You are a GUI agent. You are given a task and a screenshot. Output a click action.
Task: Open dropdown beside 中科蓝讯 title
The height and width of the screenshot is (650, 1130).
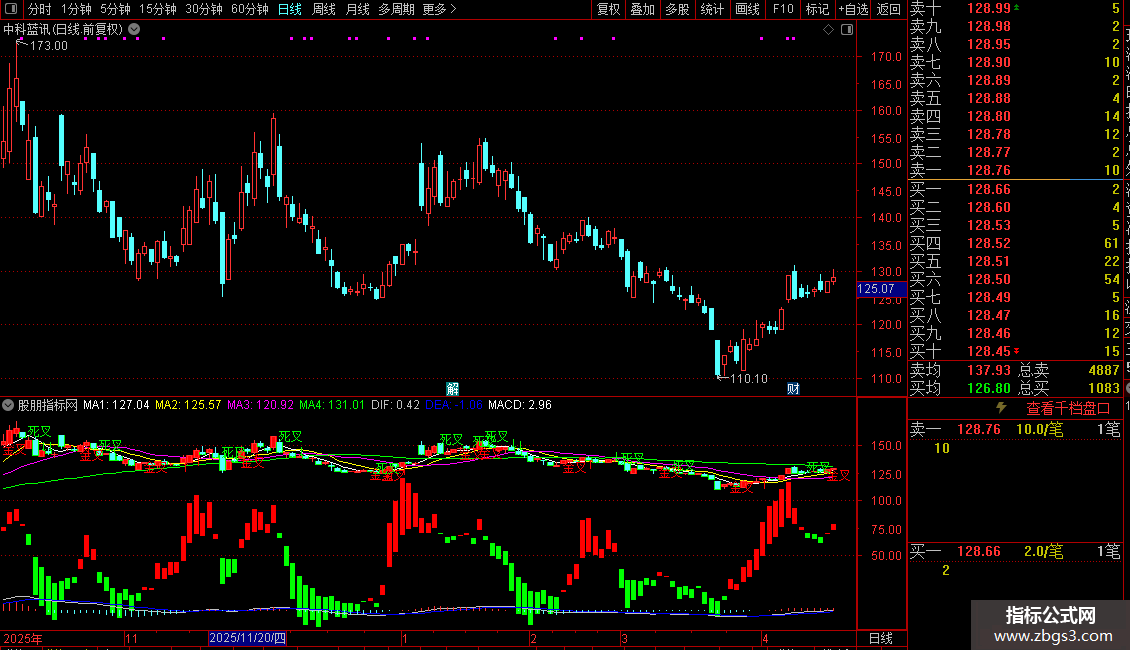[x=134, y=30]
